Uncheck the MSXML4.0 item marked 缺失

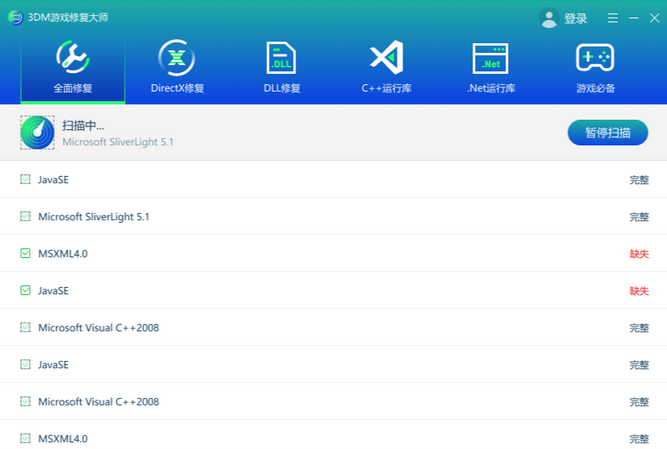(x=25, y=254)
